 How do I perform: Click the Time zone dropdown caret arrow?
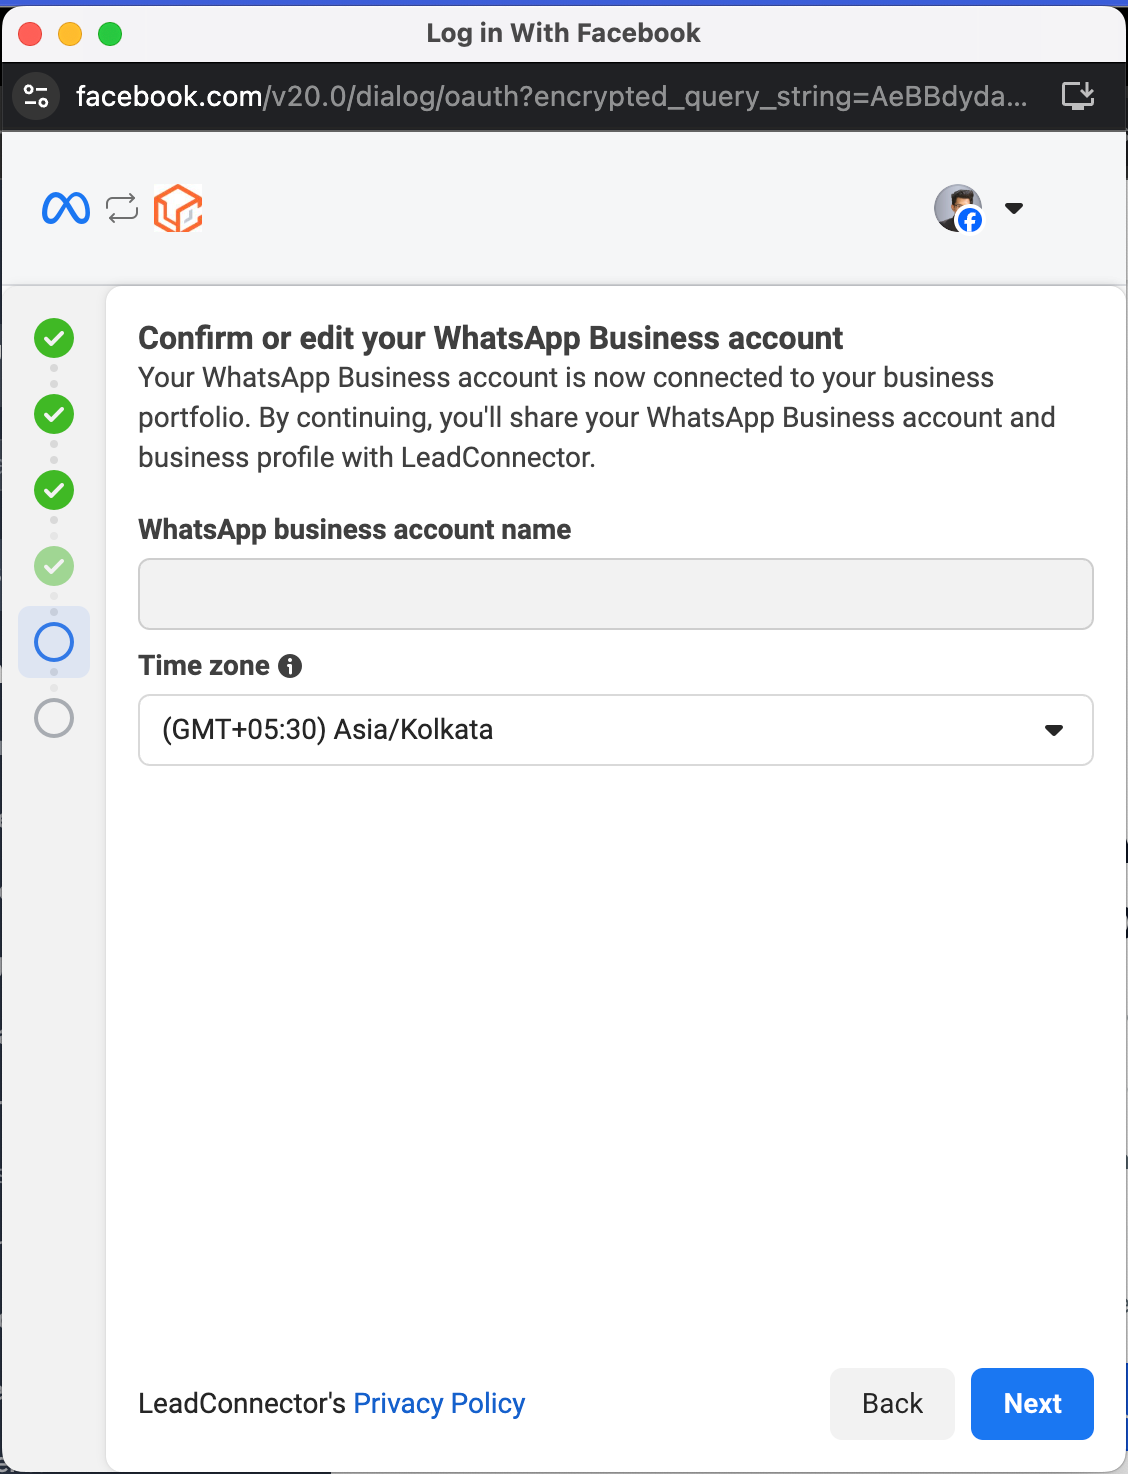tap(1053, 730)
